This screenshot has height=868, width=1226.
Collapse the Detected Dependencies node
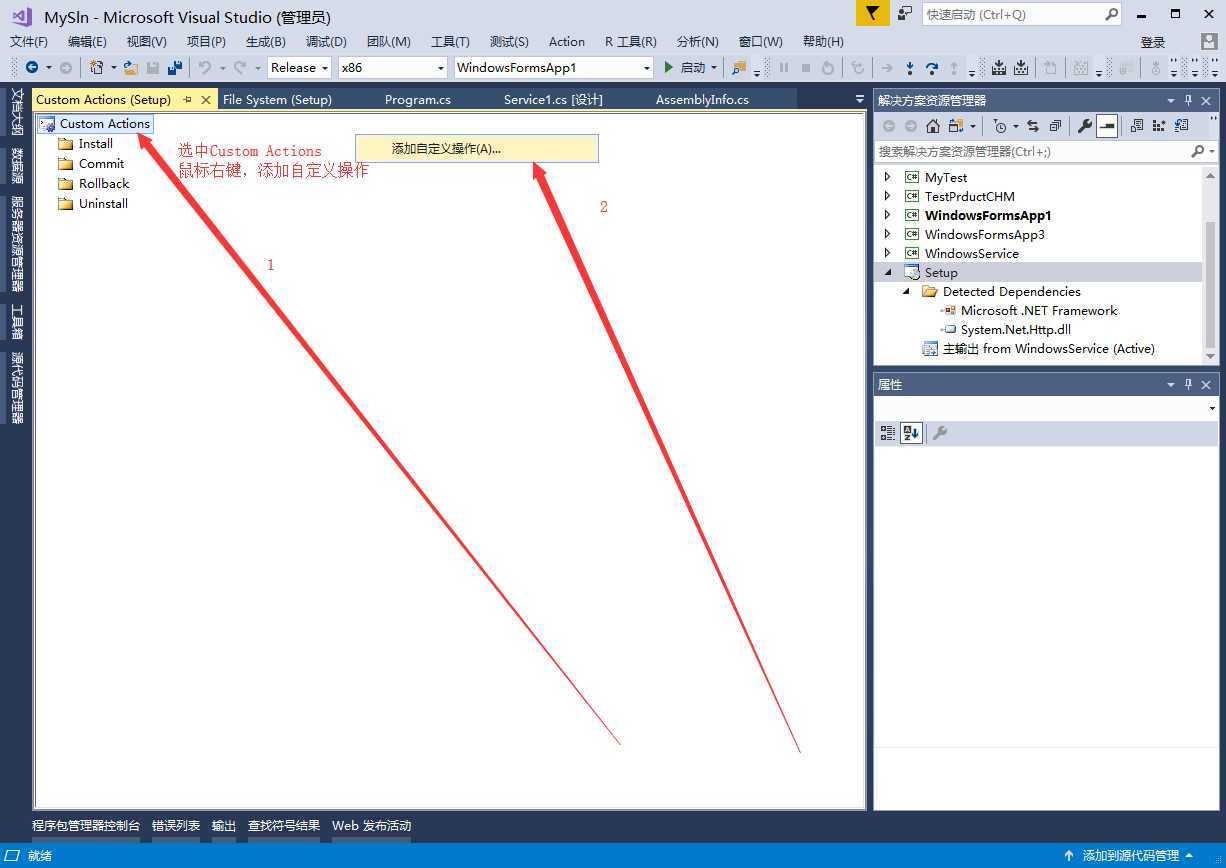click(906, 291)
